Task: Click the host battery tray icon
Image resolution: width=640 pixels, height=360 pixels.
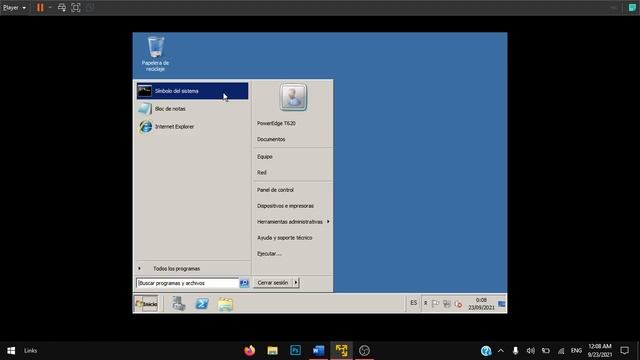Action: [x=546, y=351]
